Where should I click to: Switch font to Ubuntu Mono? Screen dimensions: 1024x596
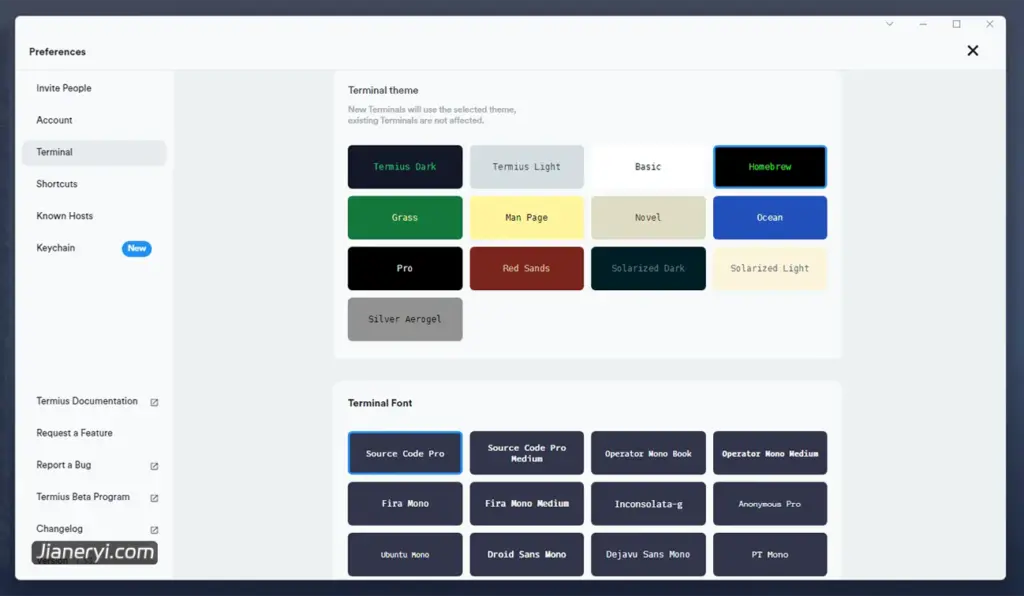point(405,555)
